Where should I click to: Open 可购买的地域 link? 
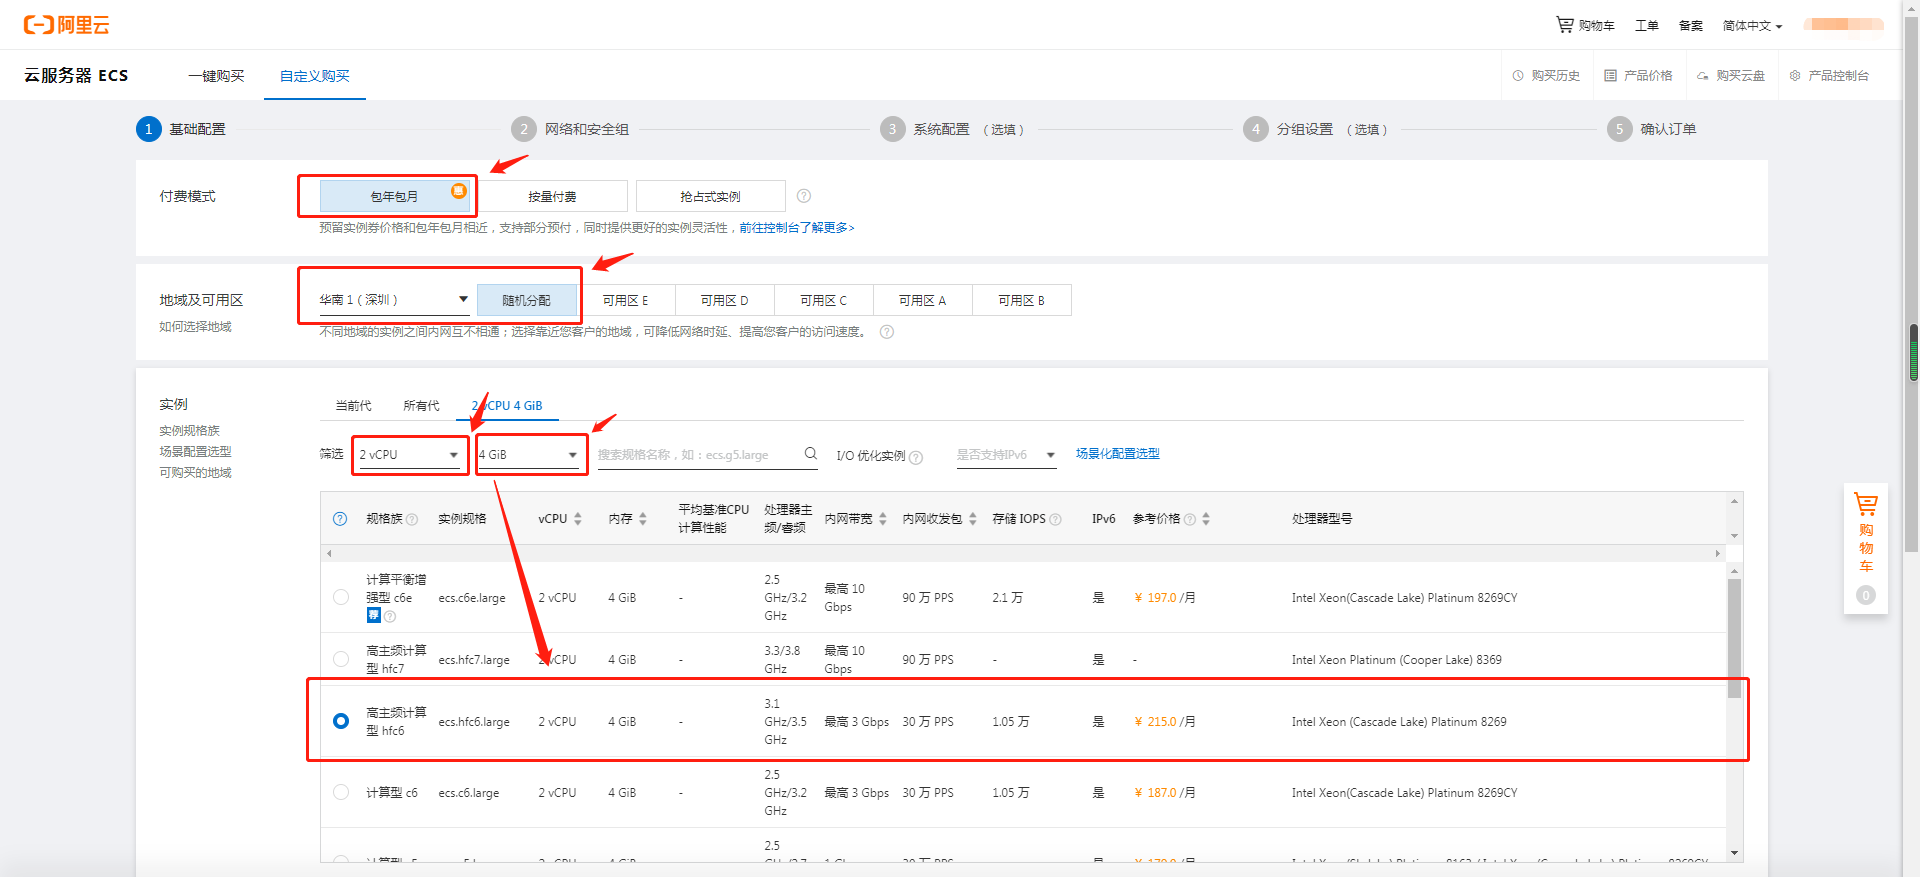pos(195,473)
